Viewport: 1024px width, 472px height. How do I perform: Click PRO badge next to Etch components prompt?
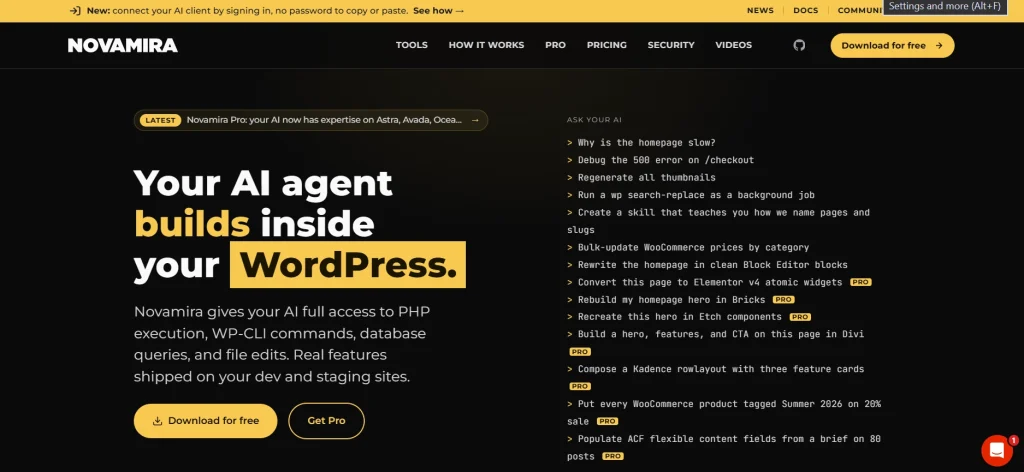tap(800, 317)
